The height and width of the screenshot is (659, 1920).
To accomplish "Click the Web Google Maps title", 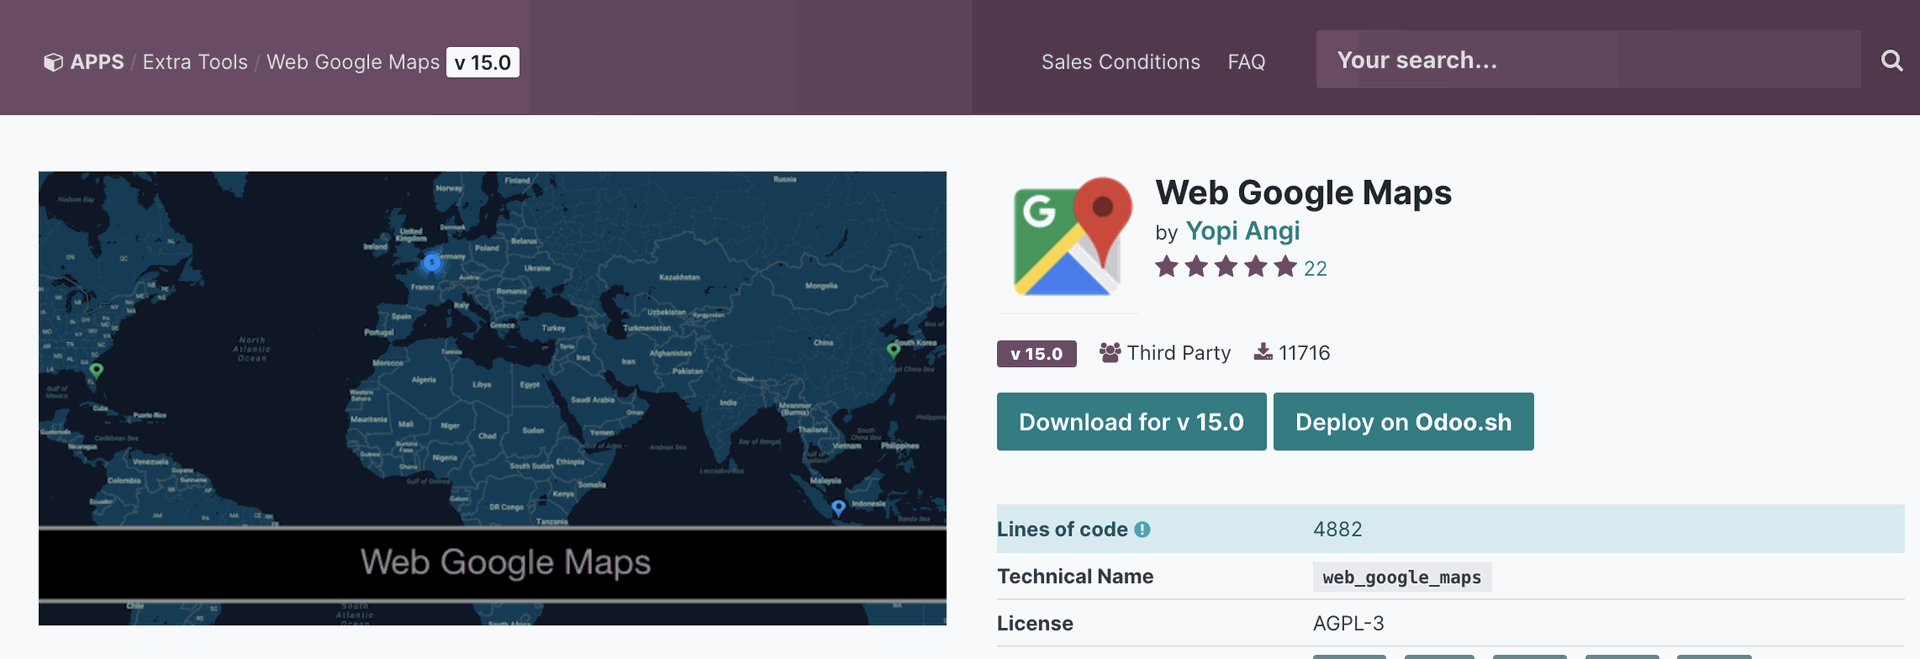I will pos(1303,192).
